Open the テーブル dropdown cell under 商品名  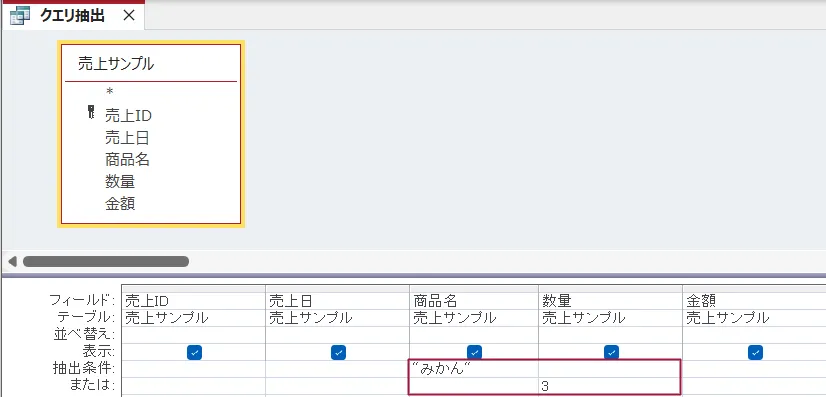pyautogui.click(x=474, y=318)
